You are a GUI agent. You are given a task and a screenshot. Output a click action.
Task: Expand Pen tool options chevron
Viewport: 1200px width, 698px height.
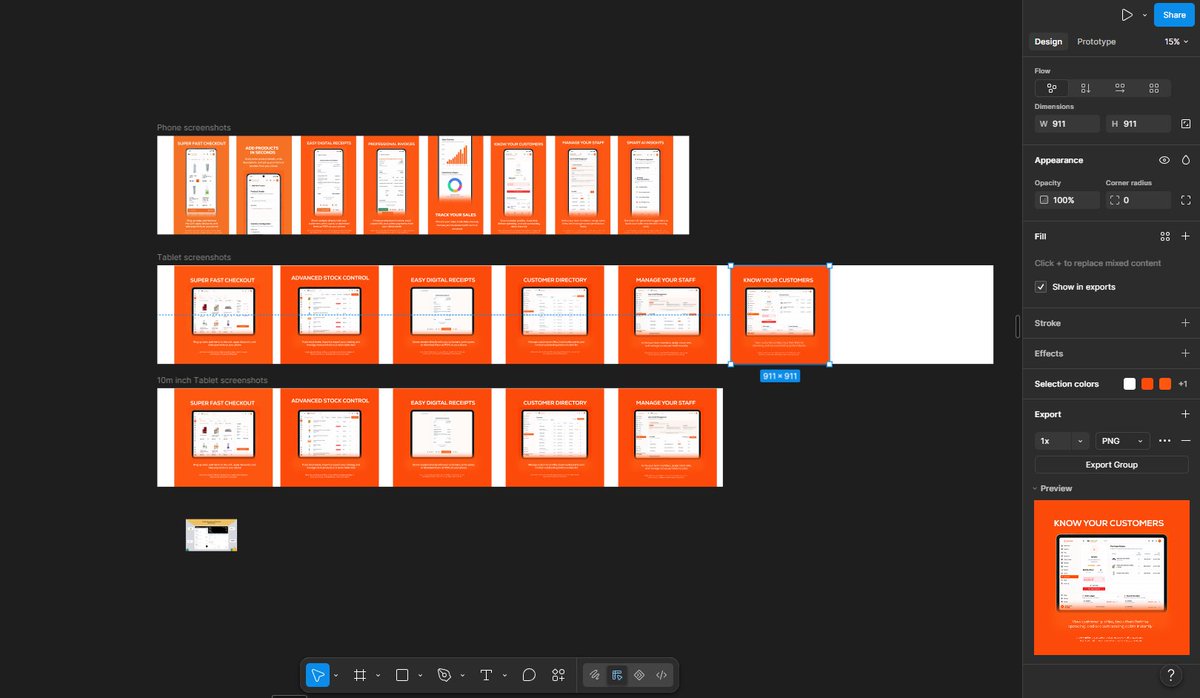coord(462,676)
